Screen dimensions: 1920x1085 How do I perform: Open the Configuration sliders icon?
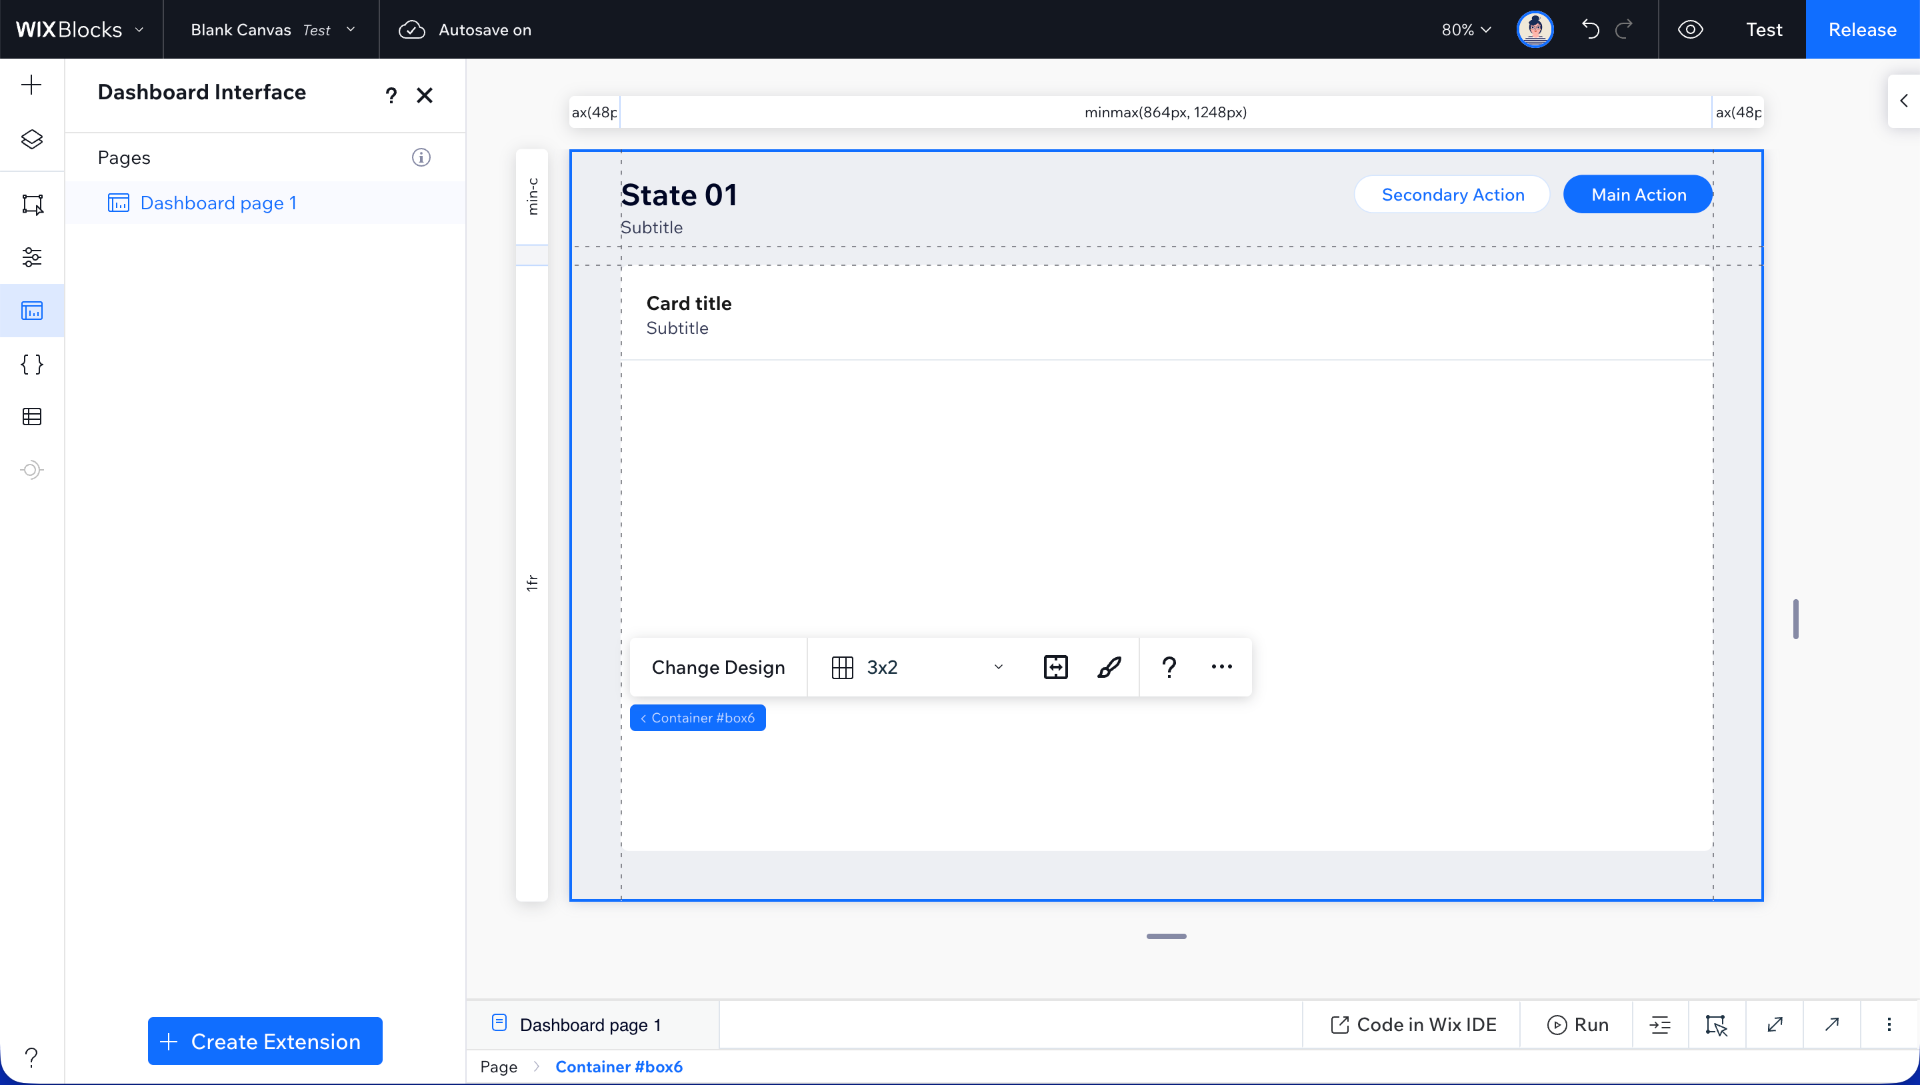pyautogui.click(x=32, y=257)
